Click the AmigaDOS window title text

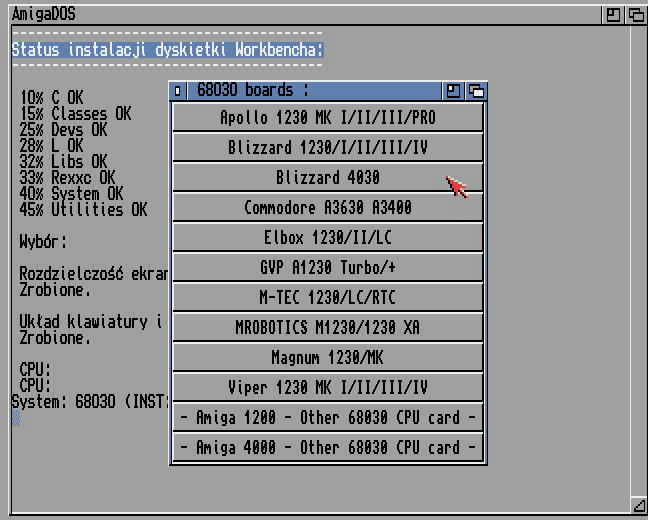[x=44, y=14]
